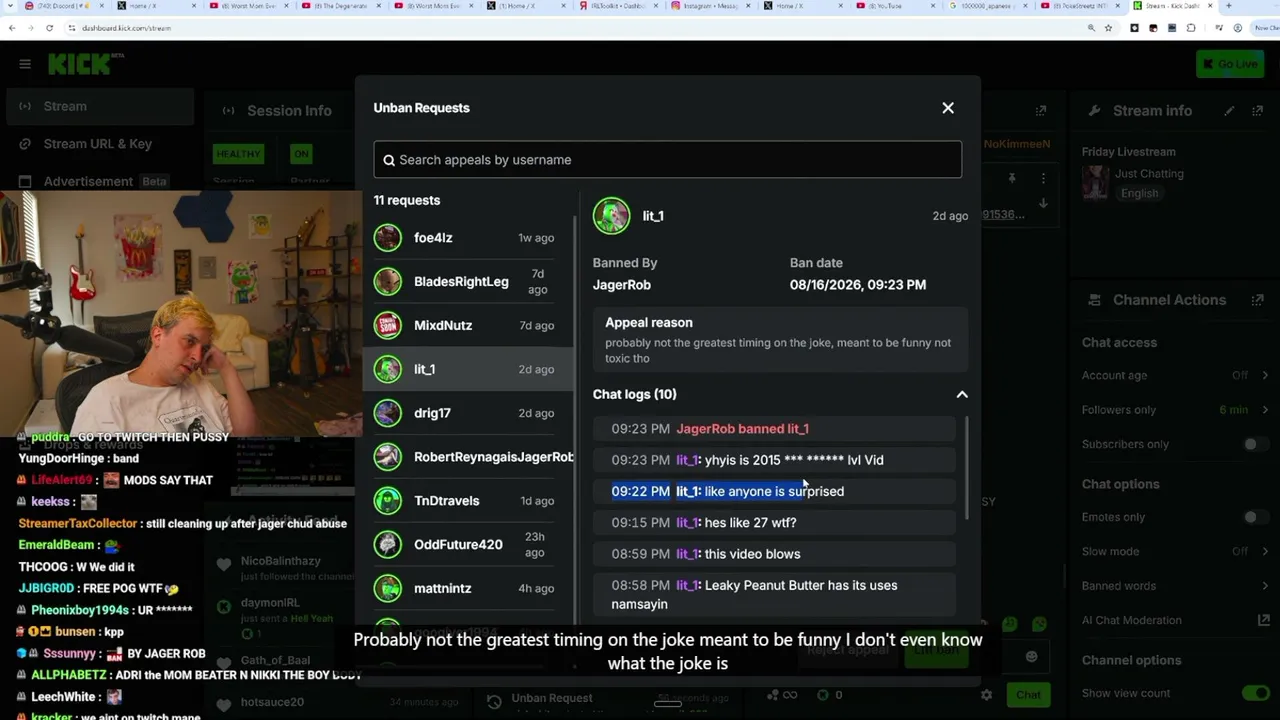
Task: Open Stream URL & Key in sidebar
Action: point(100,144)
